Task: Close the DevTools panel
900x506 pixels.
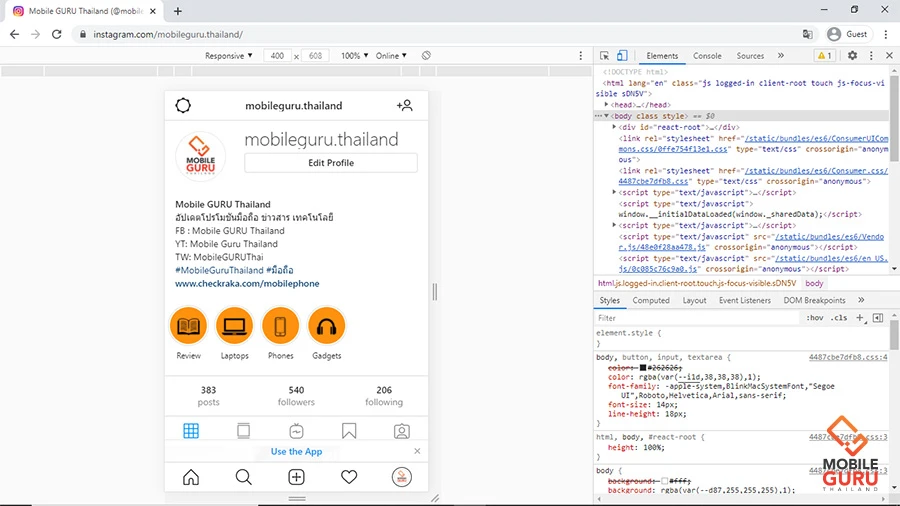Action: (x=889, y=56)
